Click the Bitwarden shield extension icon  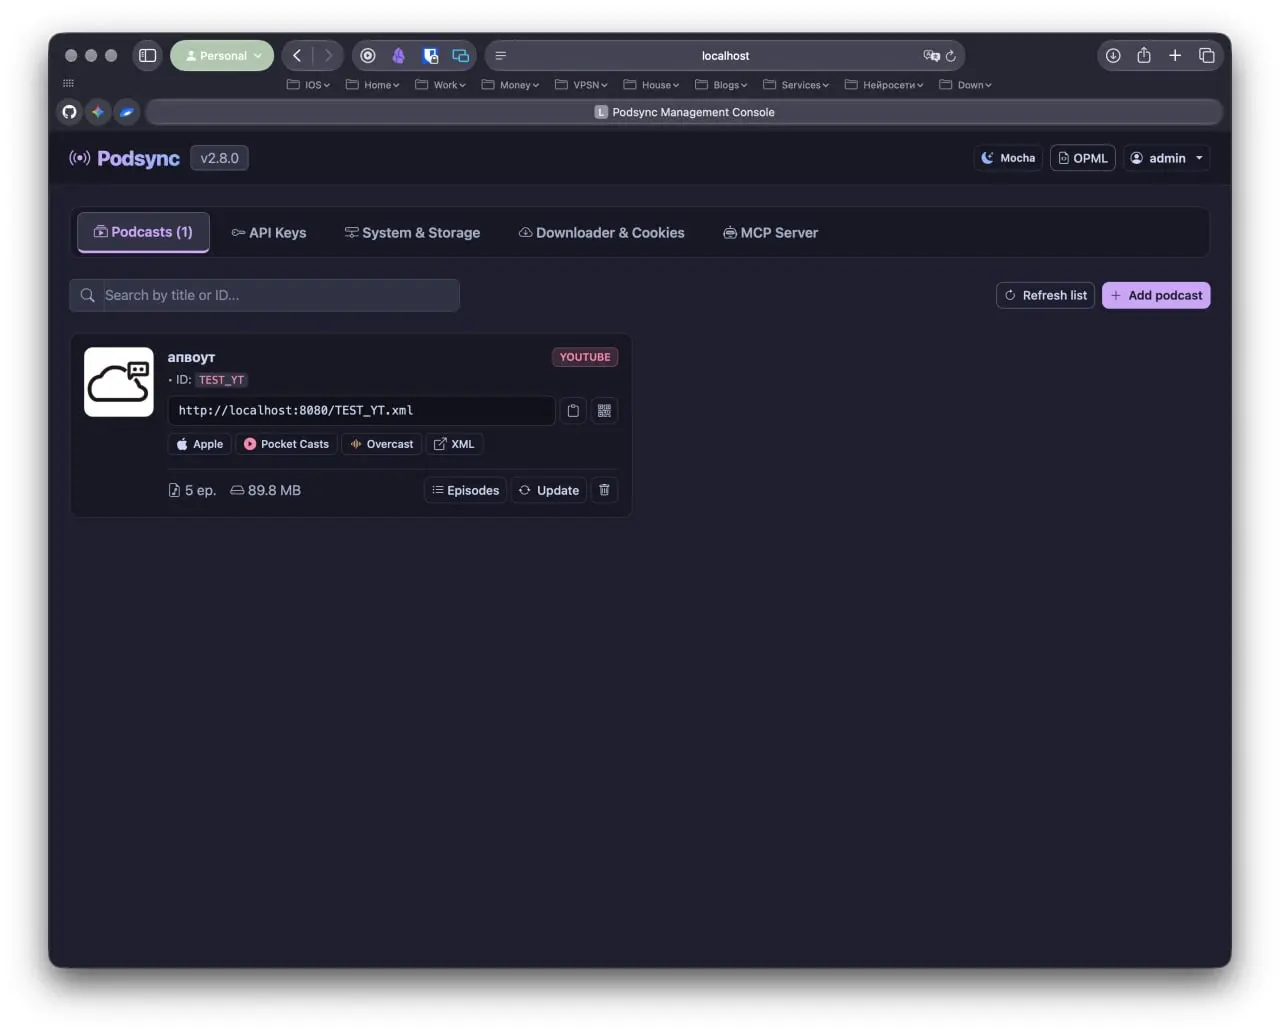click(x=430, y=56)
